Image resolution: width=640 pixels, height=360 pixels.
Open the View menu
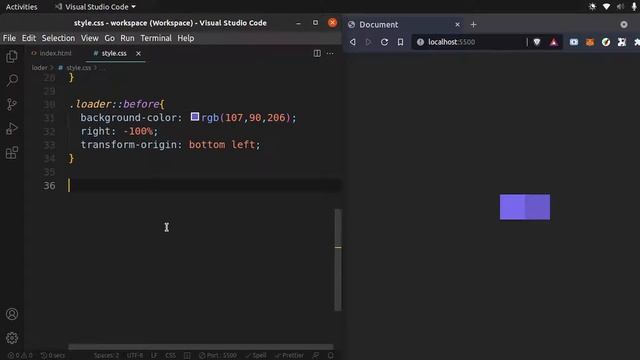point(89,38)
